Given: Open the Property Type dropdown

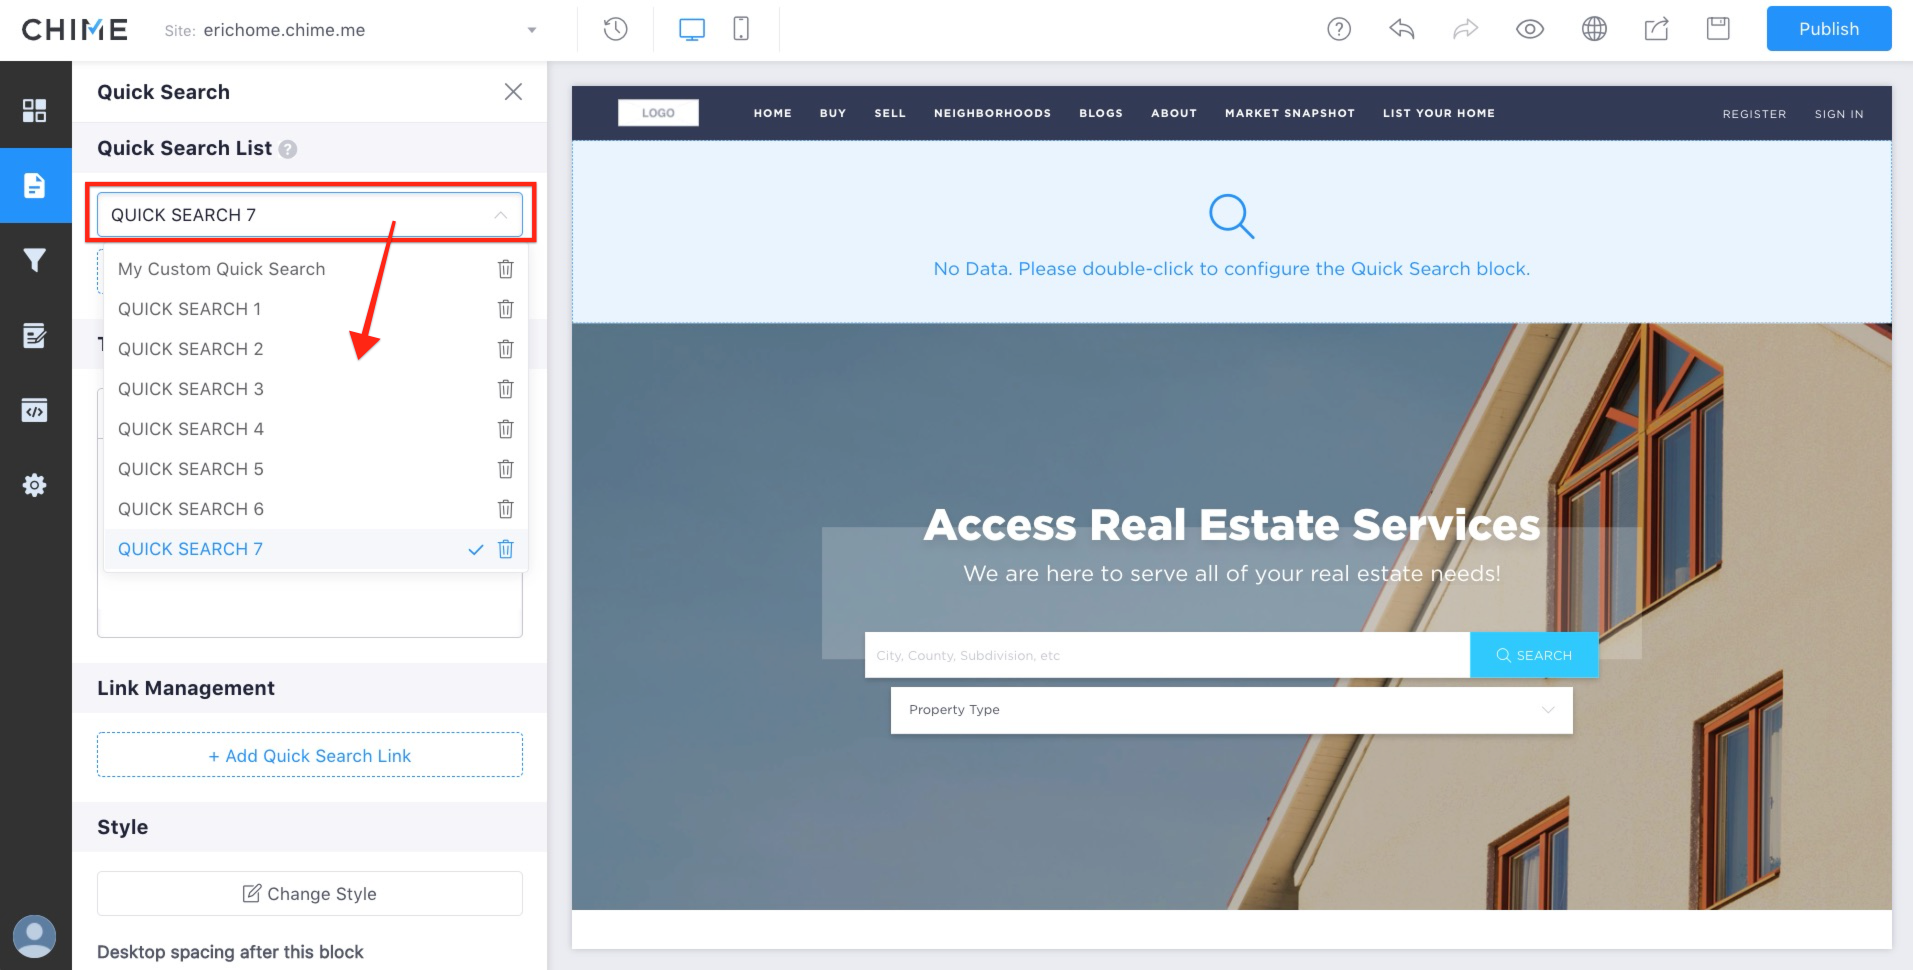Looking at the screenshot, I should pyautogui.click(x=1231, y=710).
